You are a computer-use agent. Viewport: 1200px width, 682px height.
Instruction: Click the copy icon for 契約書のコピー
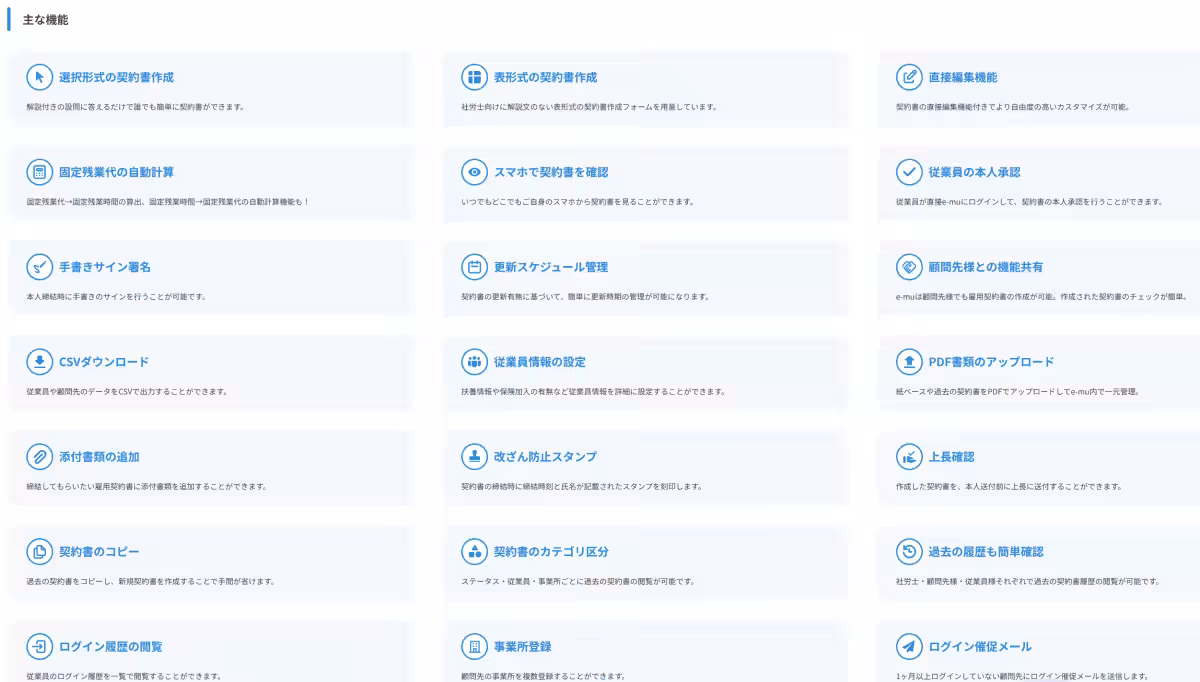coord(40,552)
